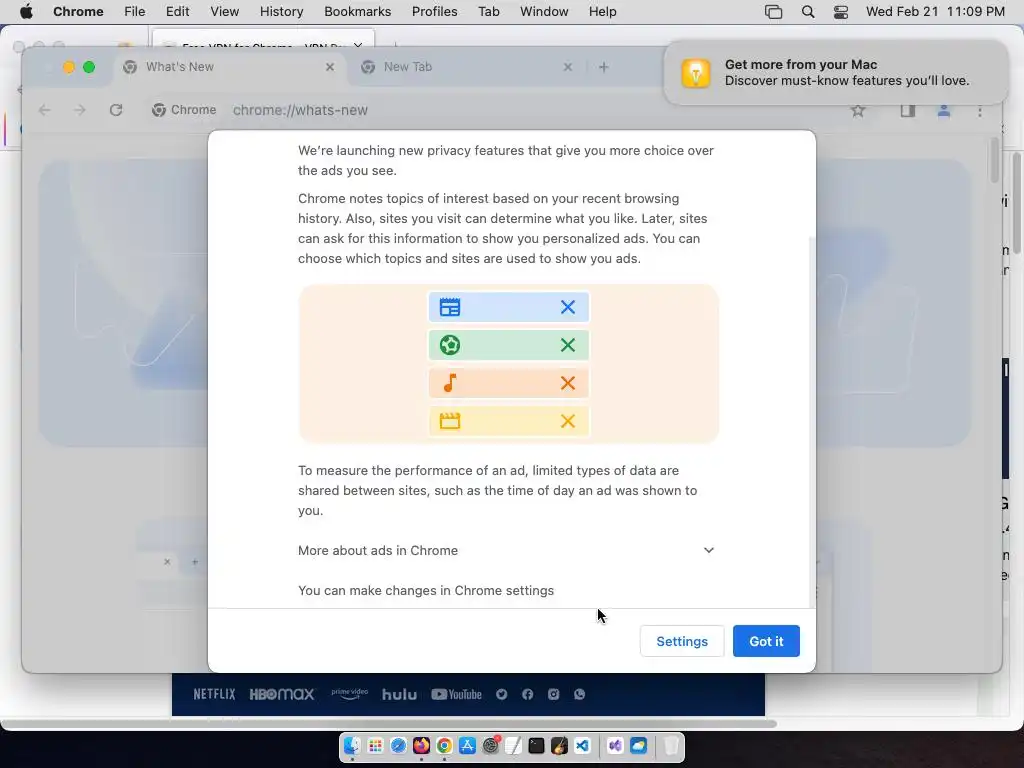Remove the yellow movie topic chip

(x=568, y=421)
